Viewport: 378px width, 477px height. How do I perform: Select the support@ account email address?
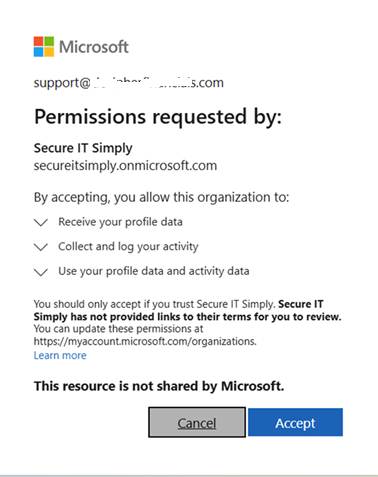click(x=129, y=83)
